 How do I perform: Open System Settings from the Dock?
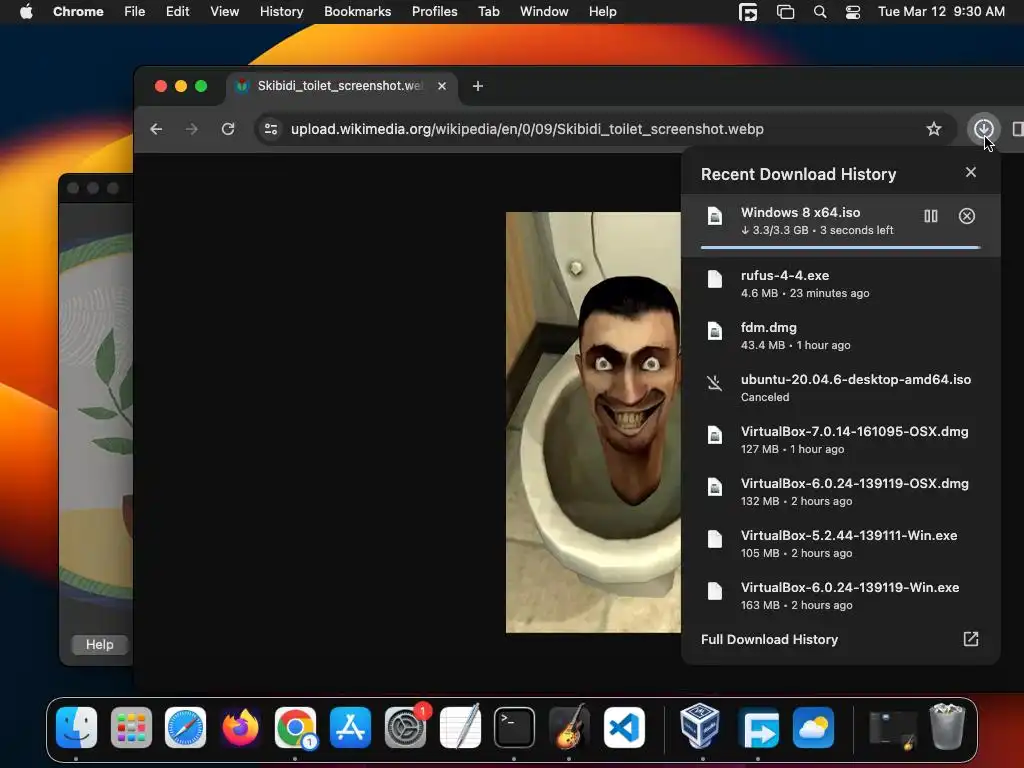(405, 727)
